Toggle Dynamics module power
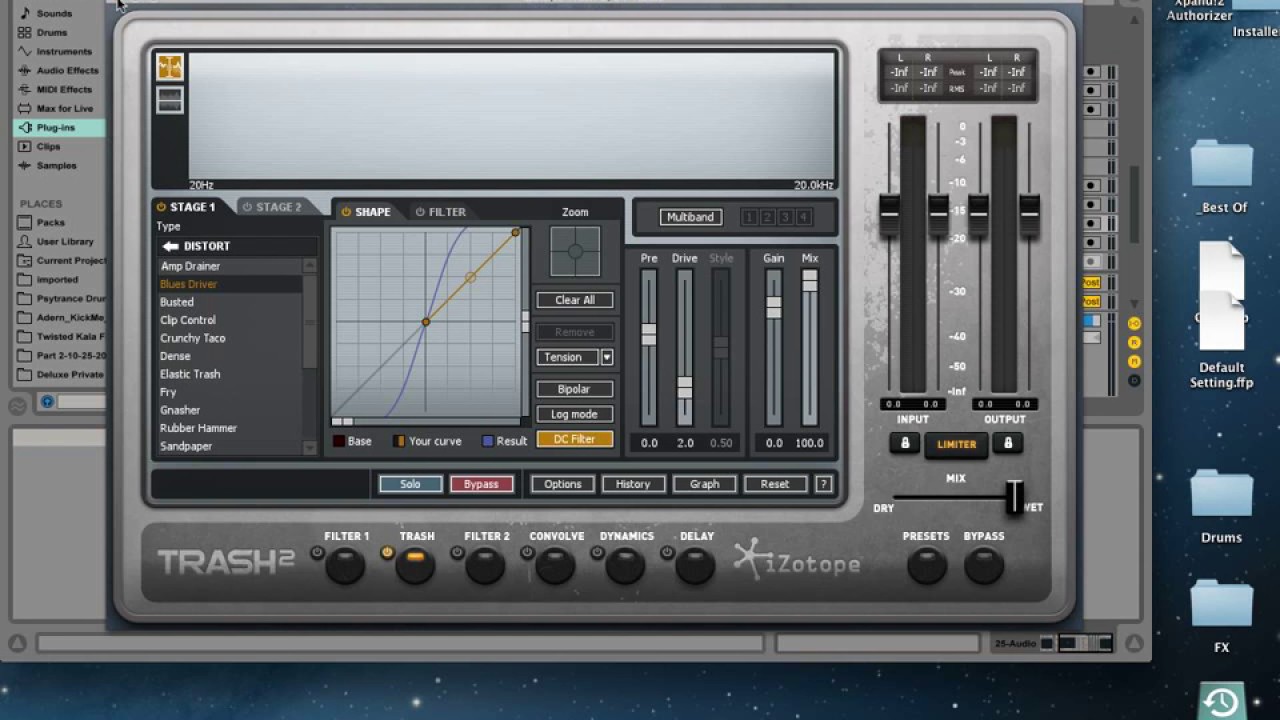The width and height of the screenshot is (1280, 720). [597, 552]
